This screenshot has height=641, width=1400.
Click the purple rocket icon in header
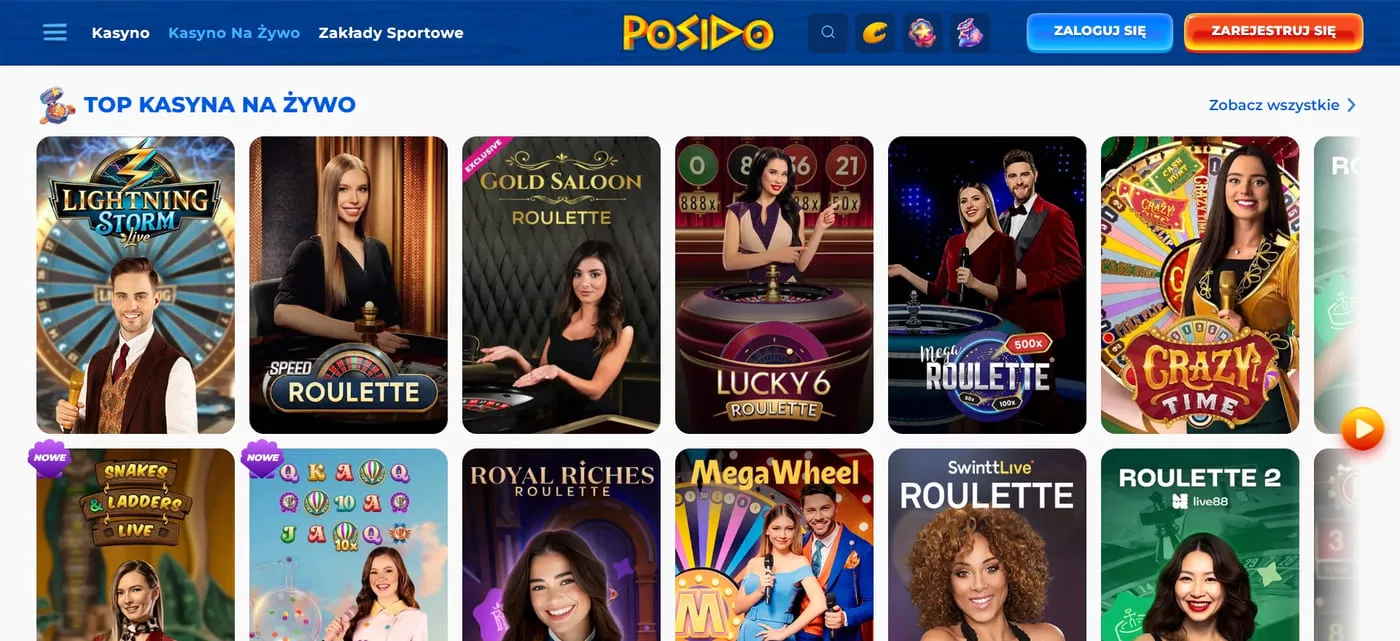(970, 33)
